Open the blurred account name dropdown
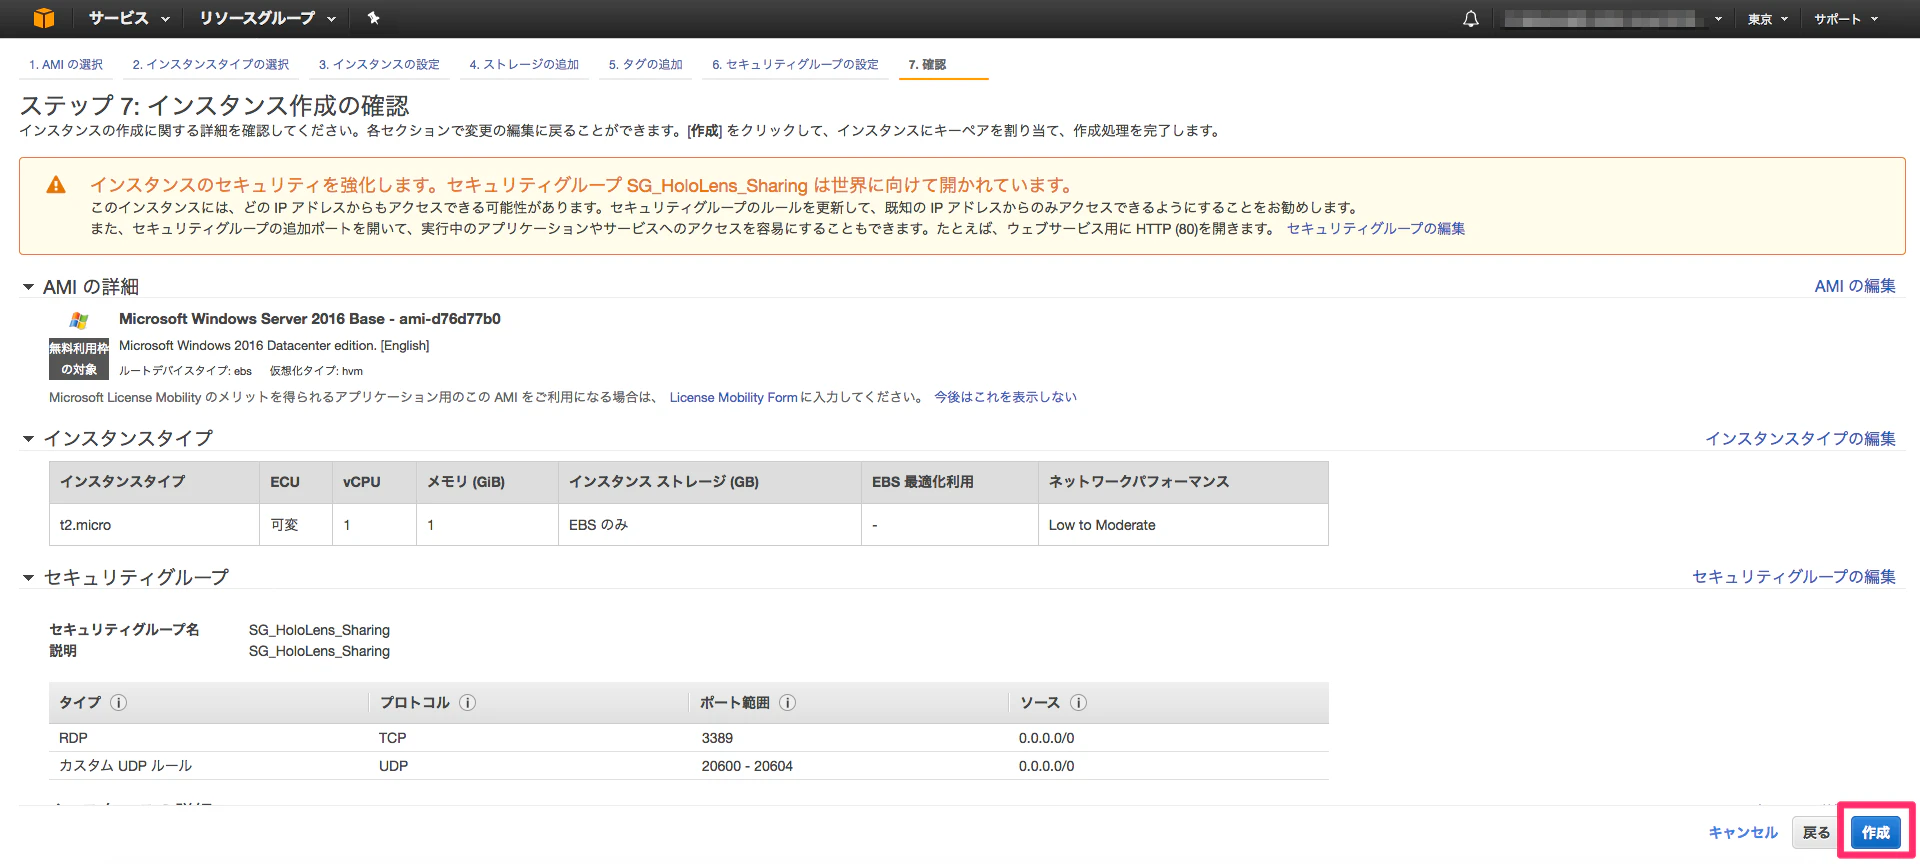This screenshot has height=864, width=1920. pos(1613,19)
